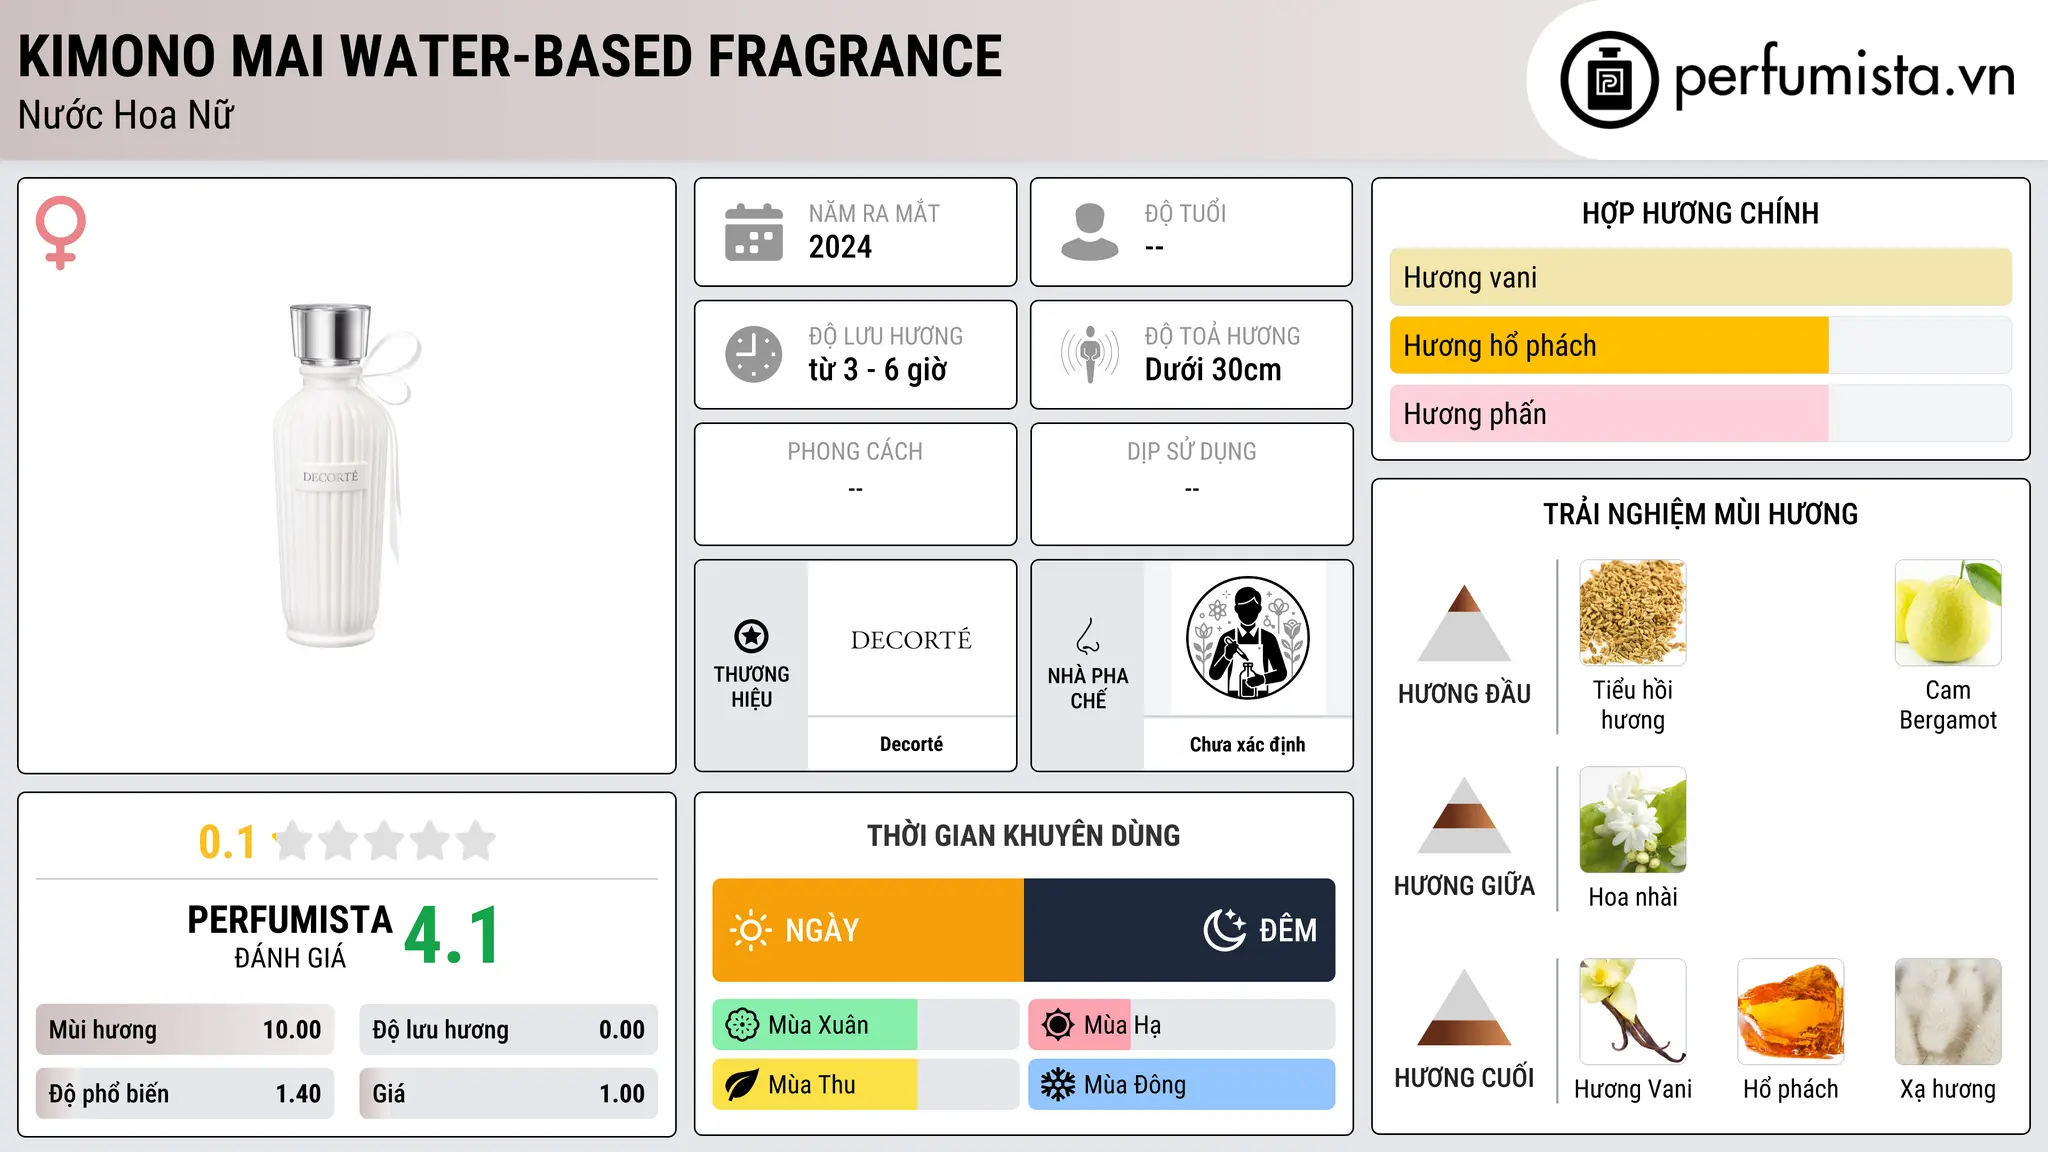This screenshot has height=1152, width=2048.
Task: Click the leaf icon for Mùa Thu
Action: [x=742, y=1085]
